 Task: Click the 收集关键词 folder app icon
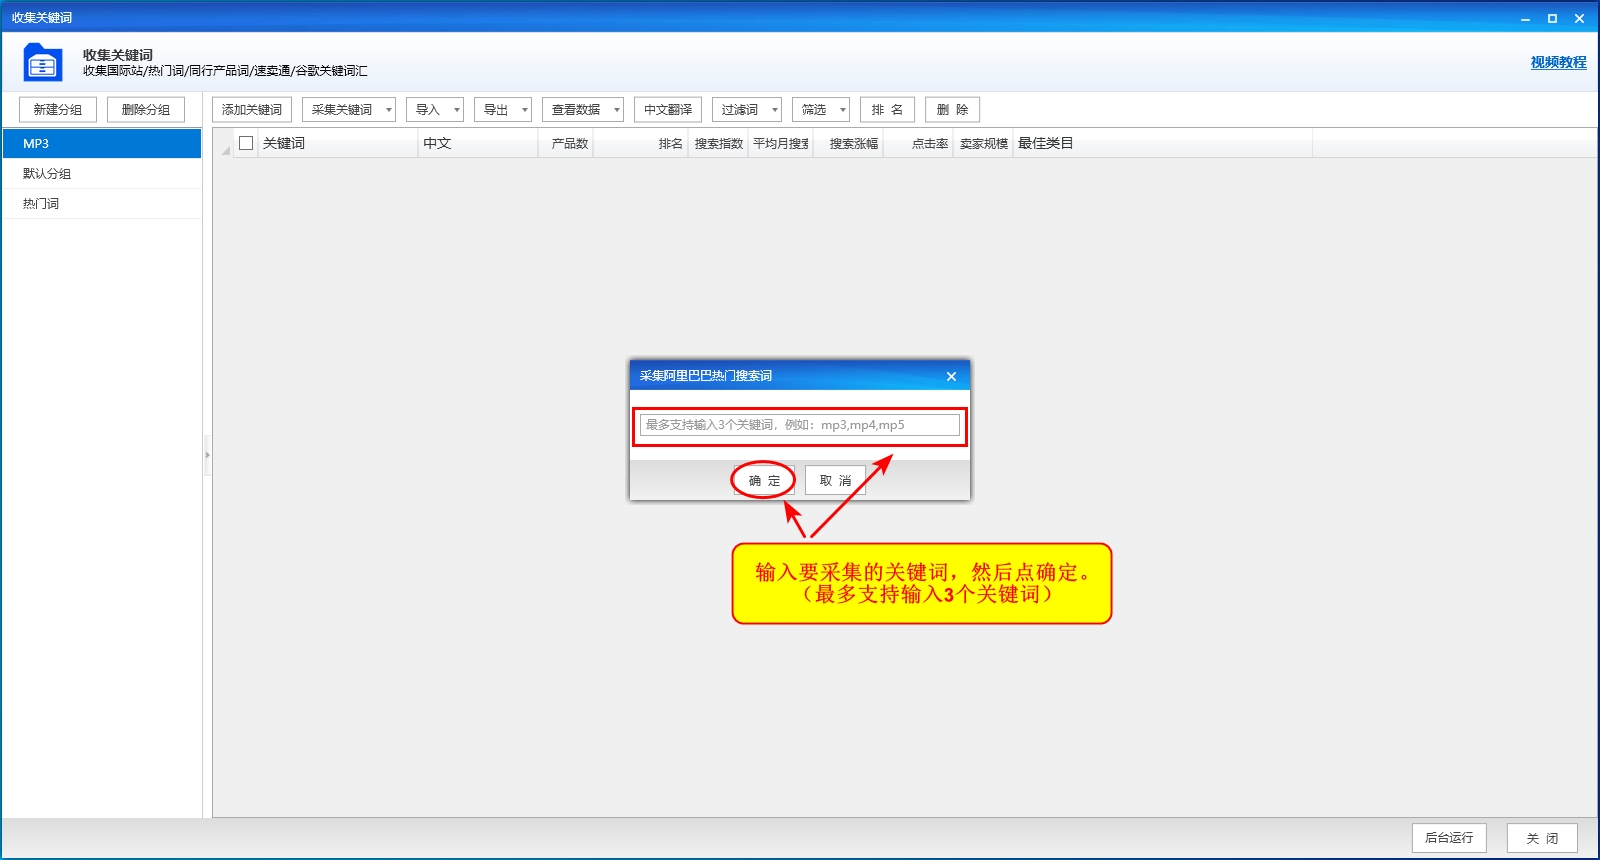point(43,62)
